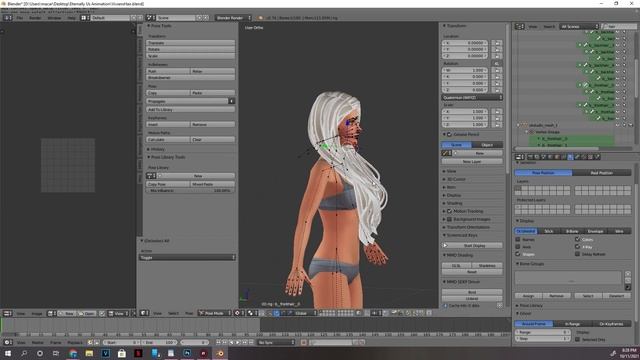This screenshot has height=360, width=640.
Task: Toggle lock icon for Scale X
Action: [497, 111]
